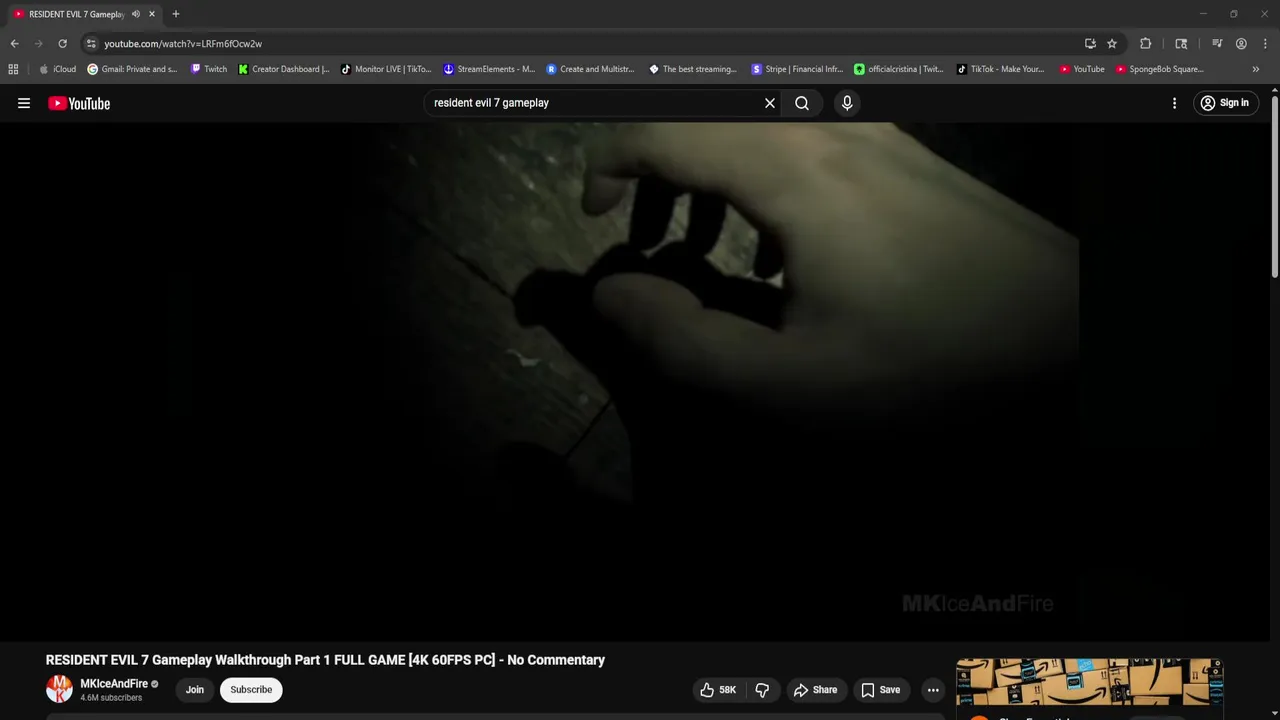Click the page vertical scrollbar

pos(1275,185)
